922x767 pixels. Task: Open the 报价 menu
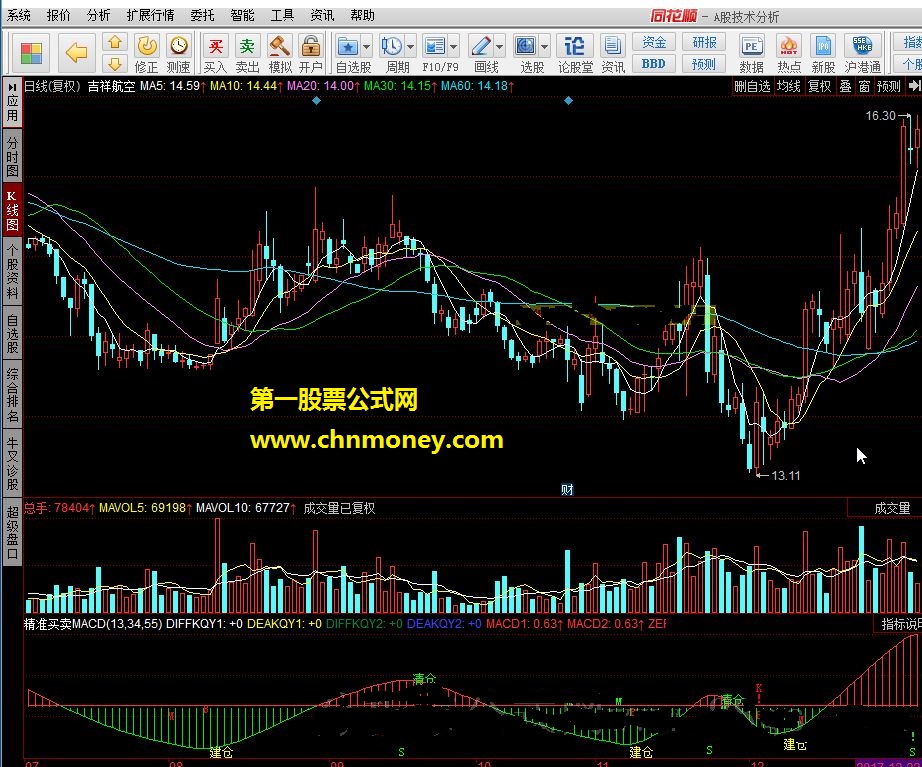click(x=58, y=15)
